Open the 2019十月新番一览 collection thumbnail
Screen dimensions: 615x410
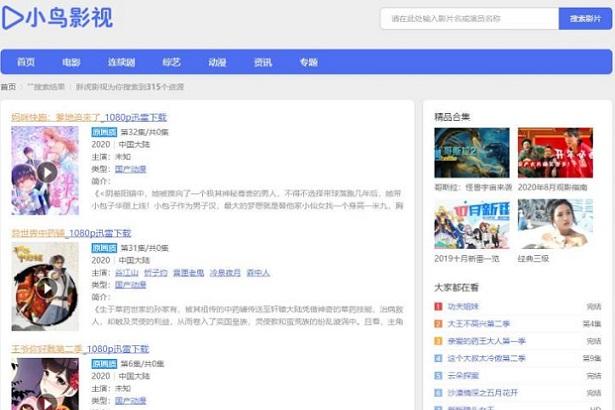coord(472,224)
